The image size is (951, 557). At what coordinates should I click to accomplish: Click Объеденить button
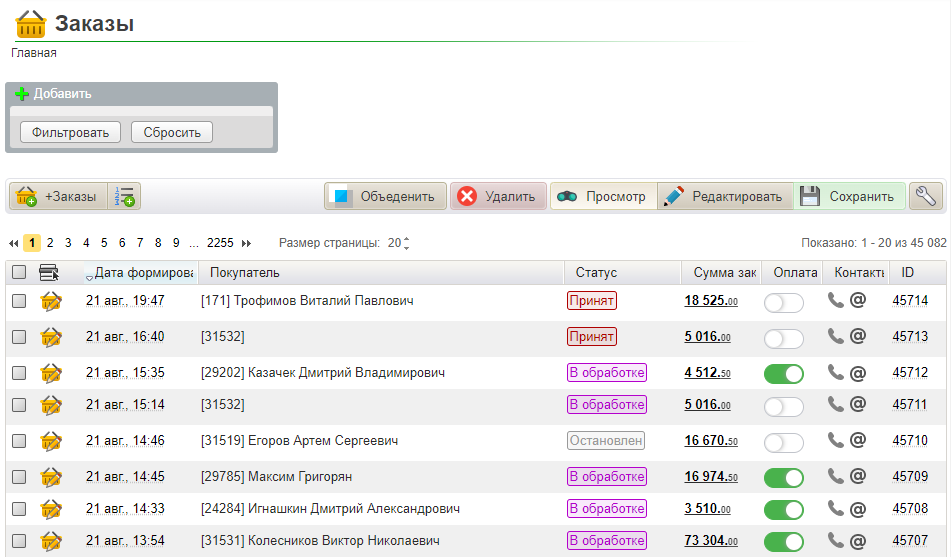[386, 196]
